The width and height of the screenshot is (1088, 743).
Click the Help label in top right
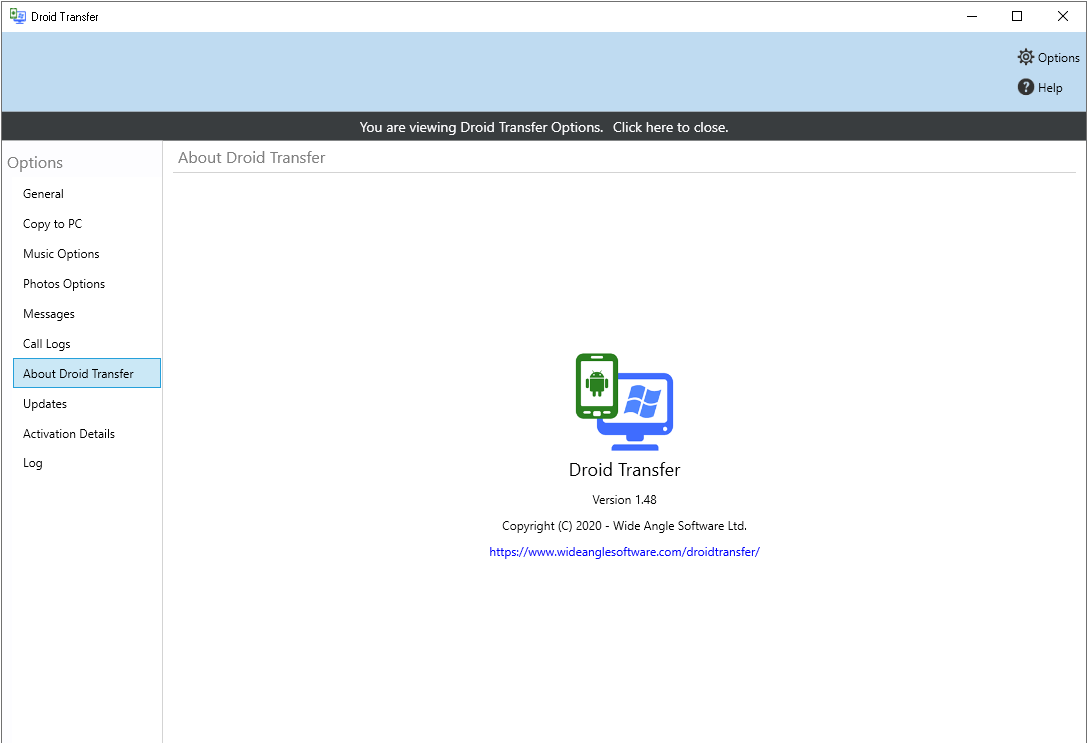[x=1050, y=87]
